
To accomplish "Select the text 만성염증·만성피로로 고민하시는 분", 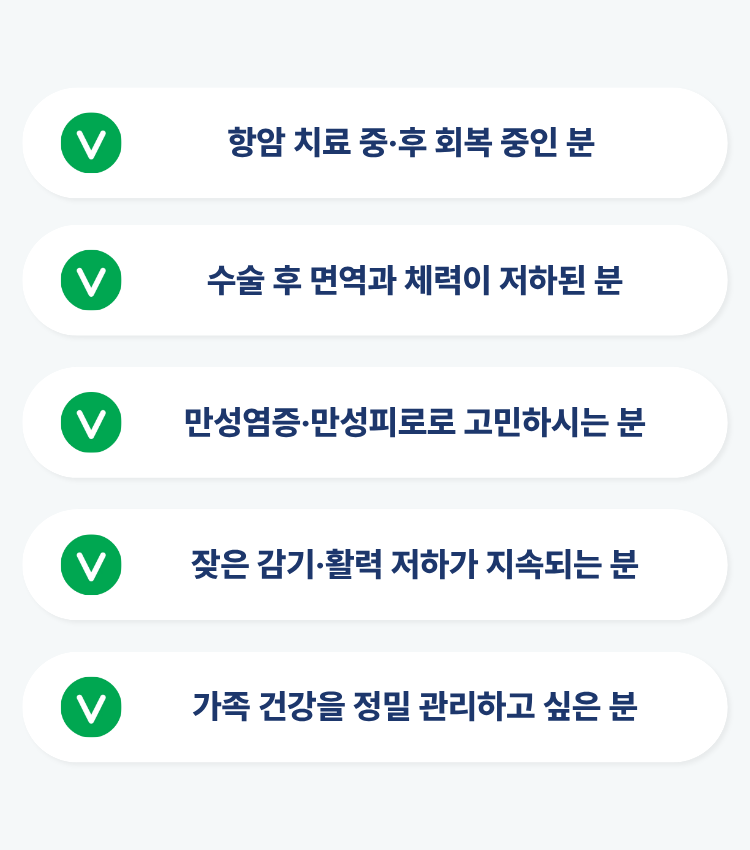I will coord(414,423).
